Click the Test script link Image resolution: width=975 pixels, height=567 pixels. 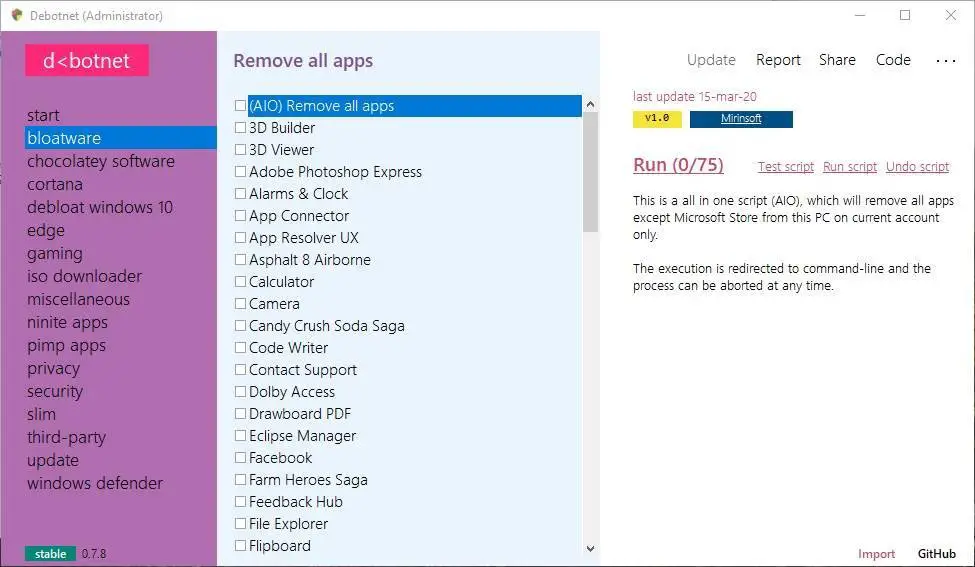[786, 167]
